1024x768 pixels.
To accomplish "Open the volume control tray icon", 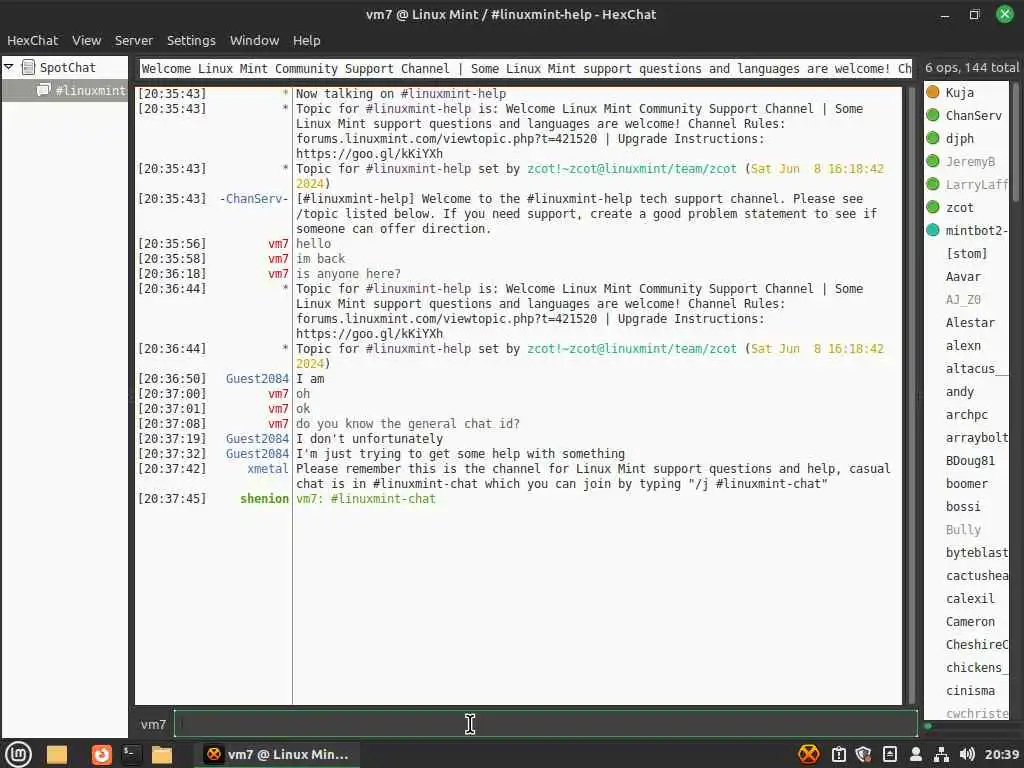I will [967, 754].
